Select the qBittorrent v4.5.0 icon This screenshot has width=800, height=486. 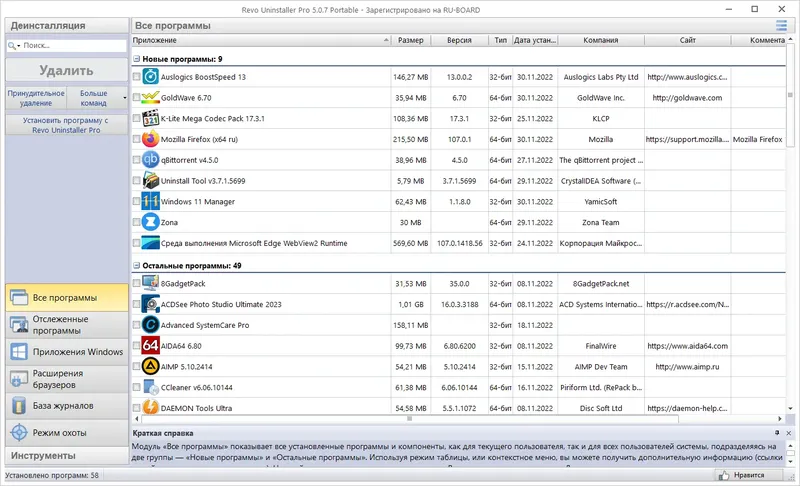(151, 160)
